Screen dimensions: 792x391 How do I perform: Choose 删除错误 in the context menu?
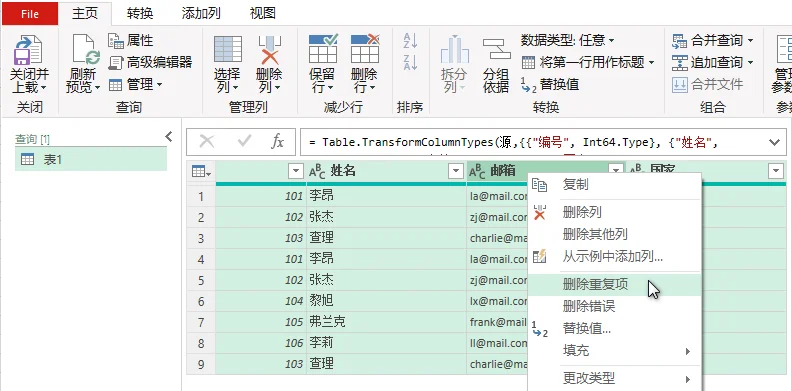[615, 306]
